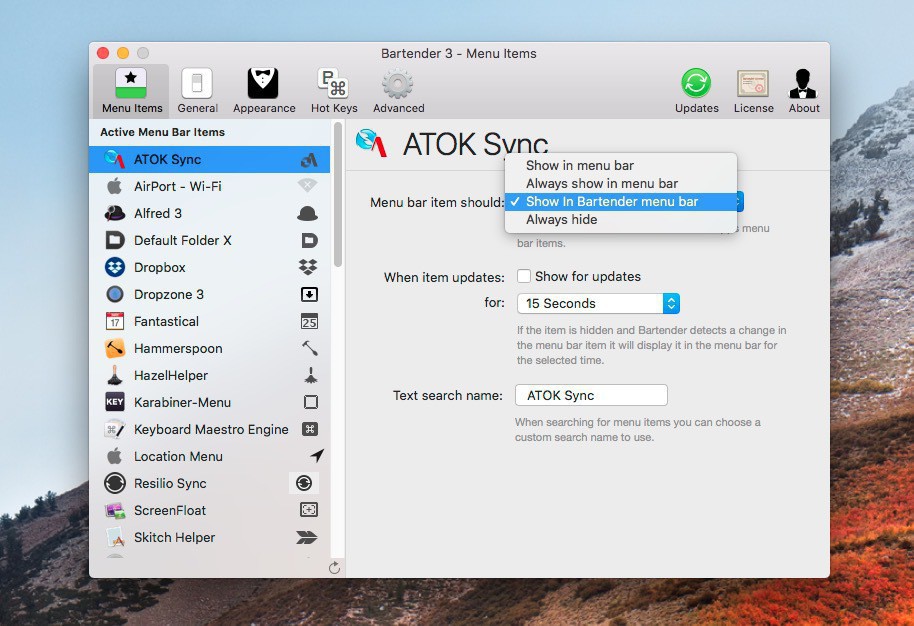Enable the Show for updates checkbox
This screenshot has width=914, height=626.
(x=524, y=276)
